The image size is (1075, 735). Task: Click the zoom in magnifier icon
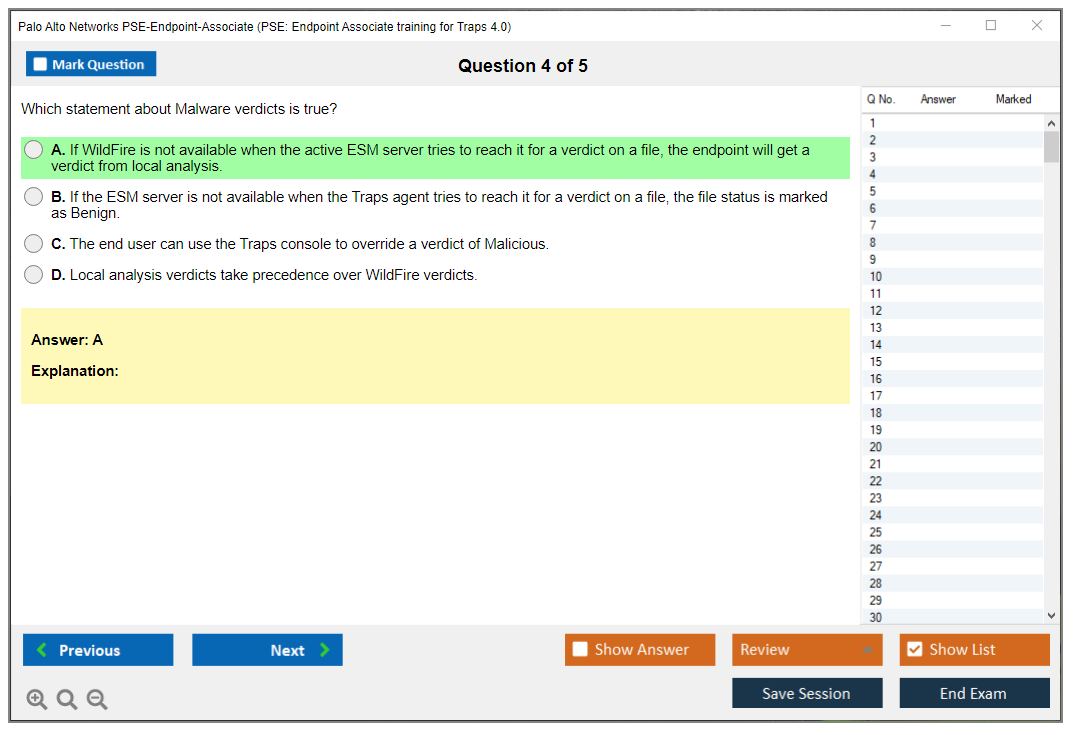tap(37, 700)
